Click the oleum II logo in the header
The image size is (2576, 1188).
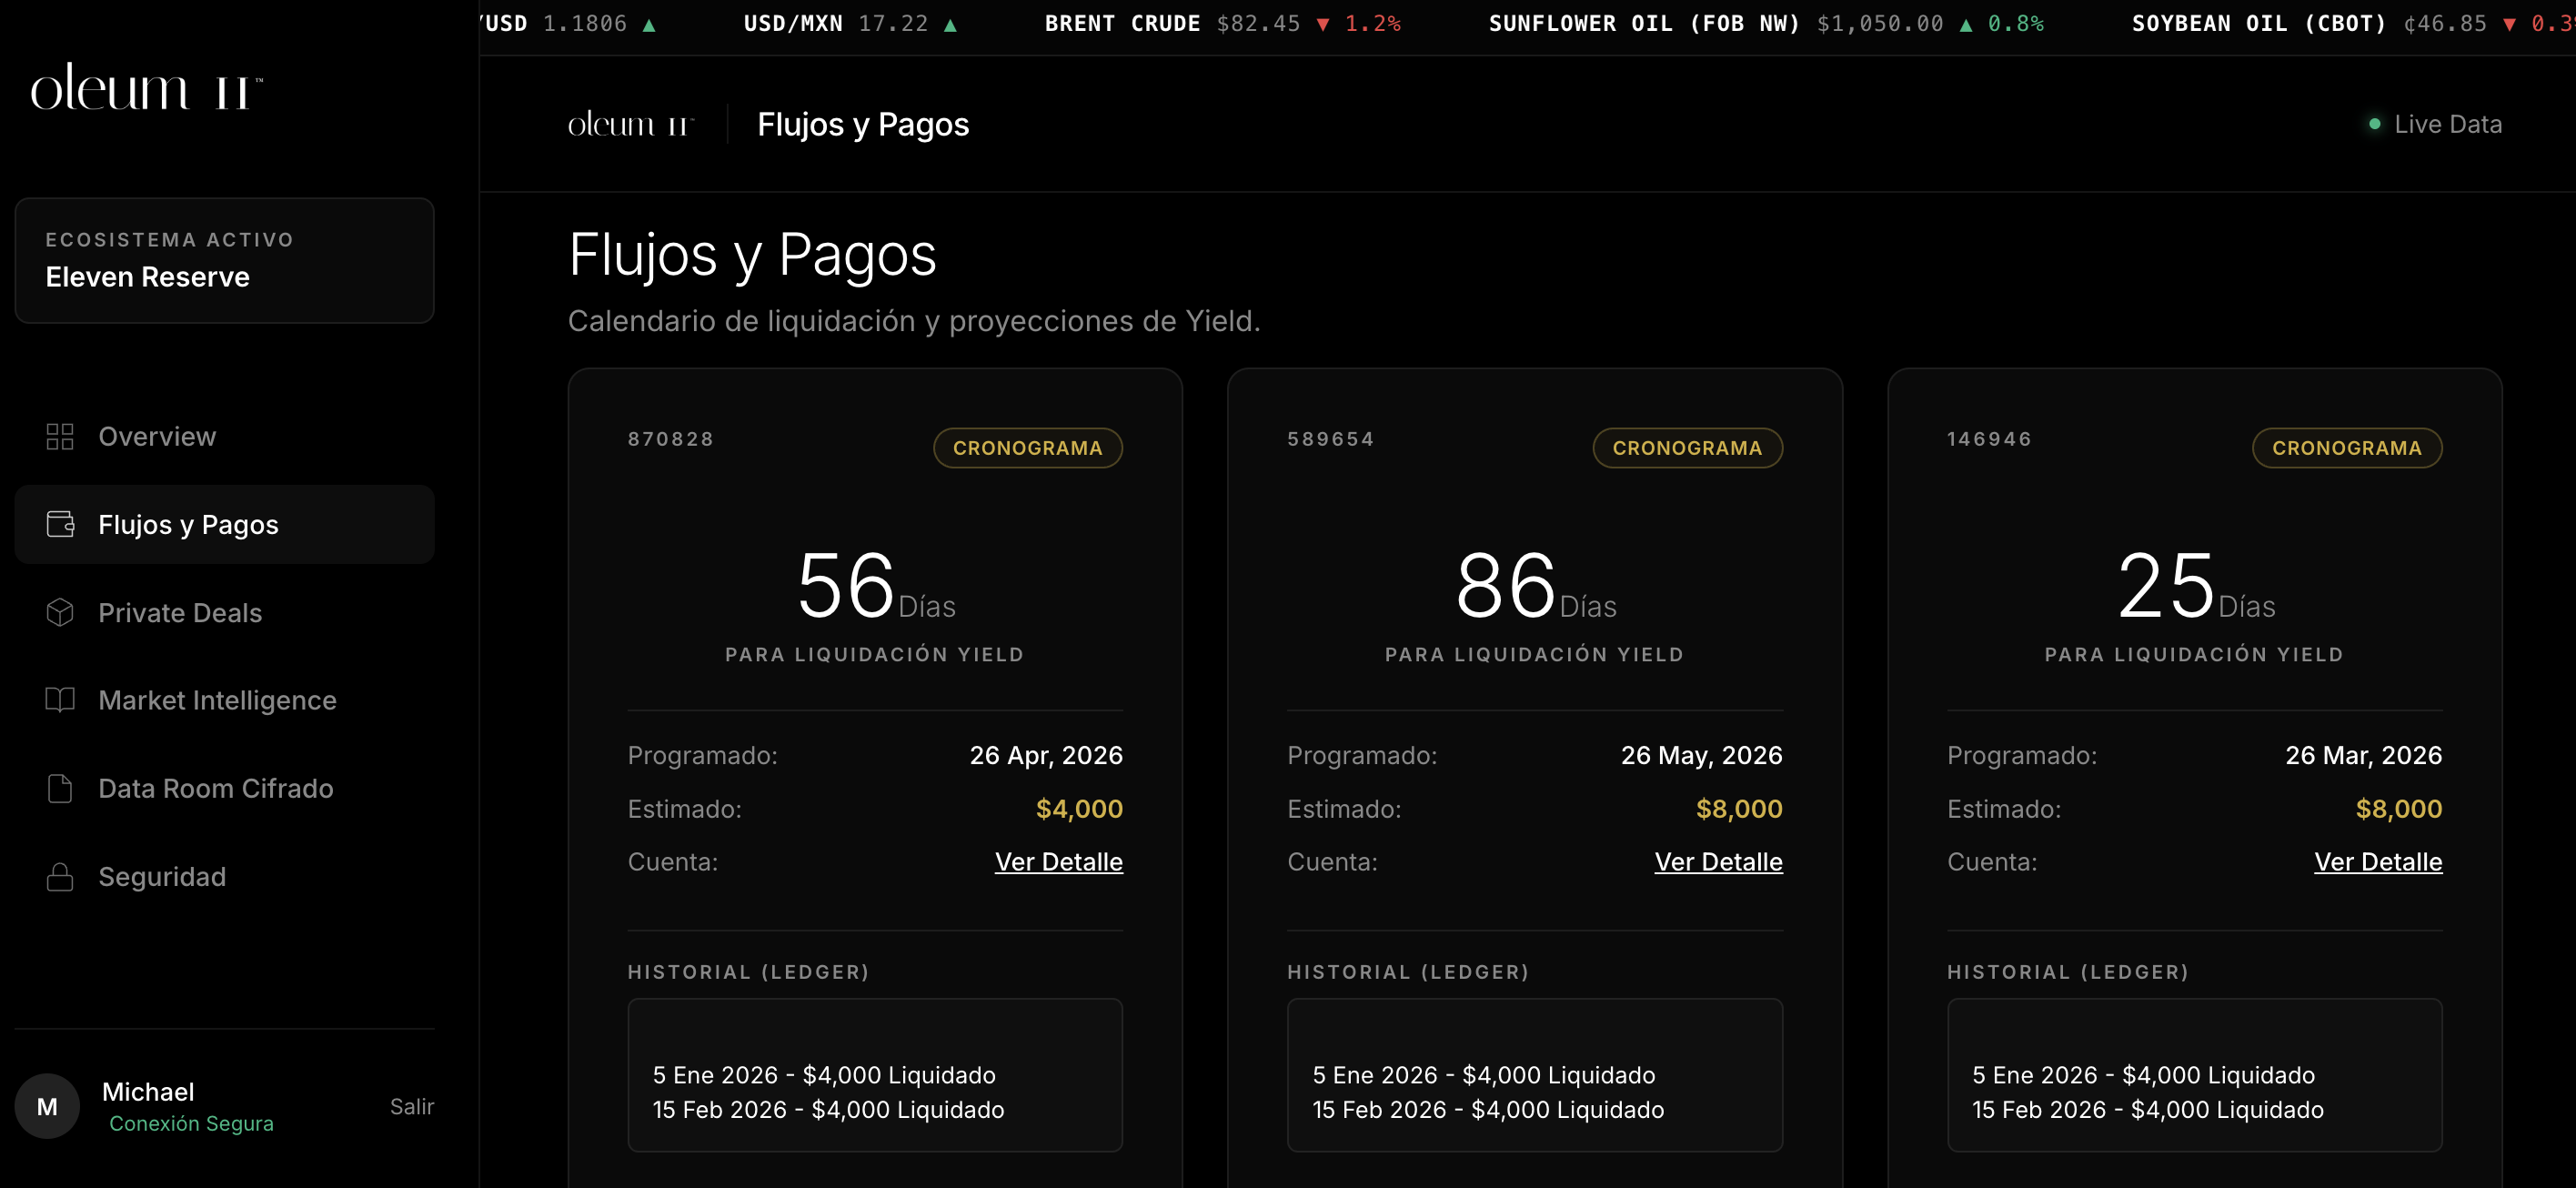[x=629, y=124]
